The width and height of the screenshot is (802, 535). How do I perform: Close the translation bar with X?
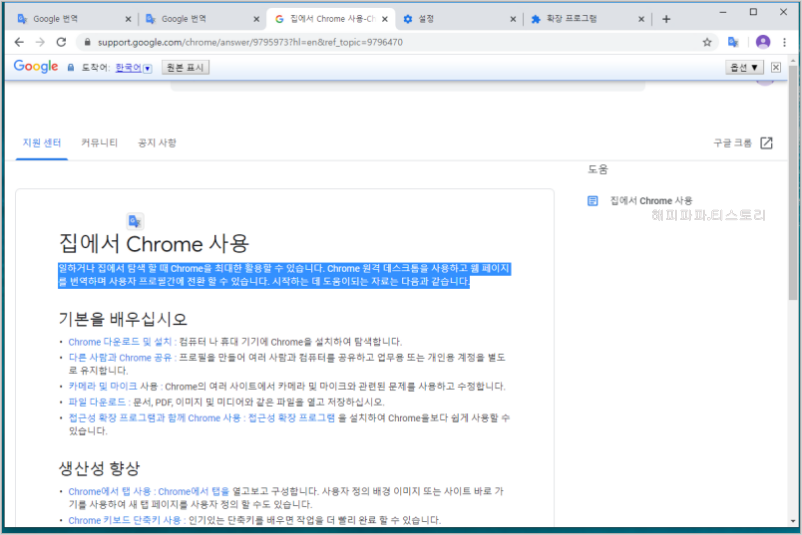point(776,67)
